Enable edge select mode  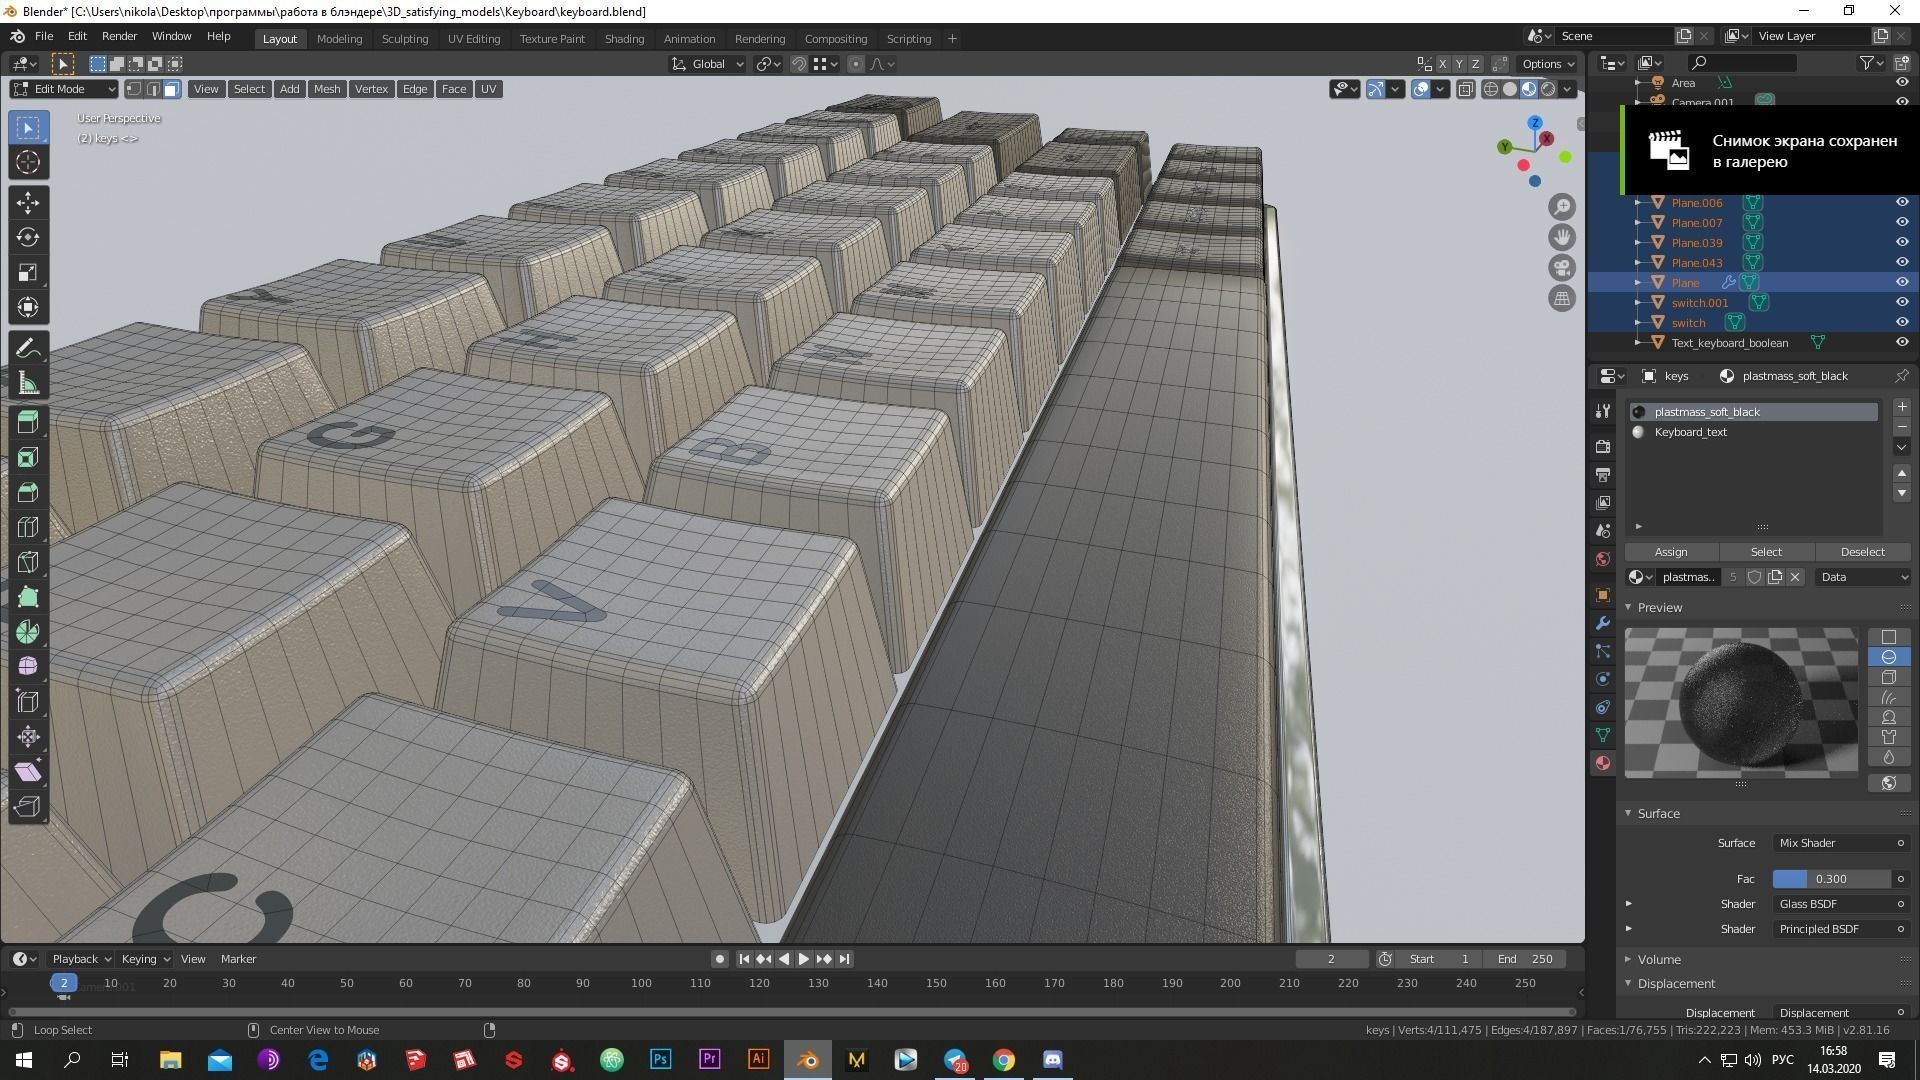point(152,89)
